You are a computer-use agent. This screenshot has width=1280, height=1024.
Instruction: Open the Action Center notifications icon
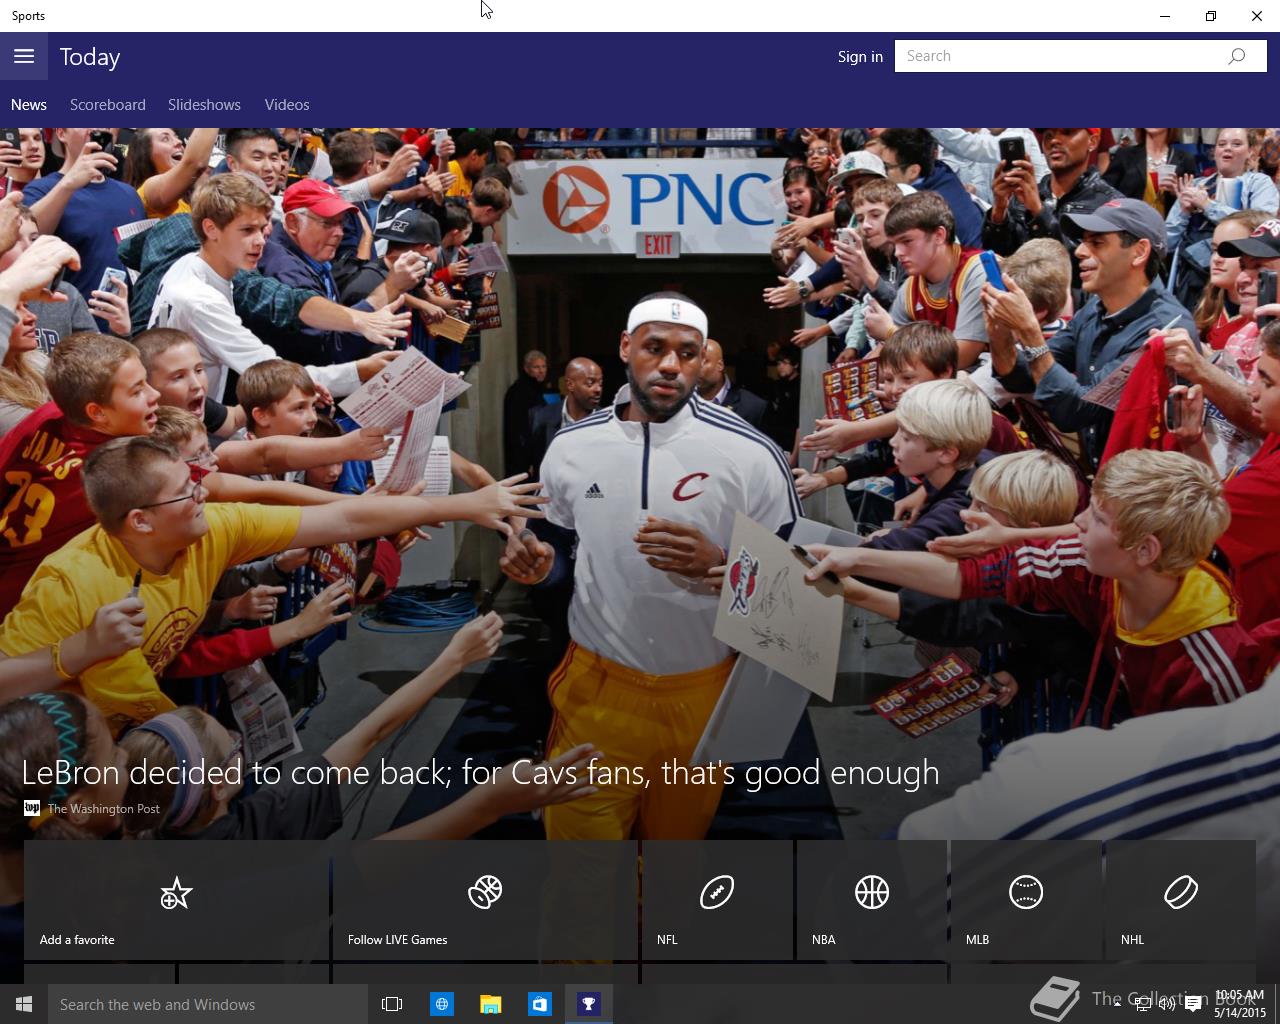(x=1193, y=1004)
